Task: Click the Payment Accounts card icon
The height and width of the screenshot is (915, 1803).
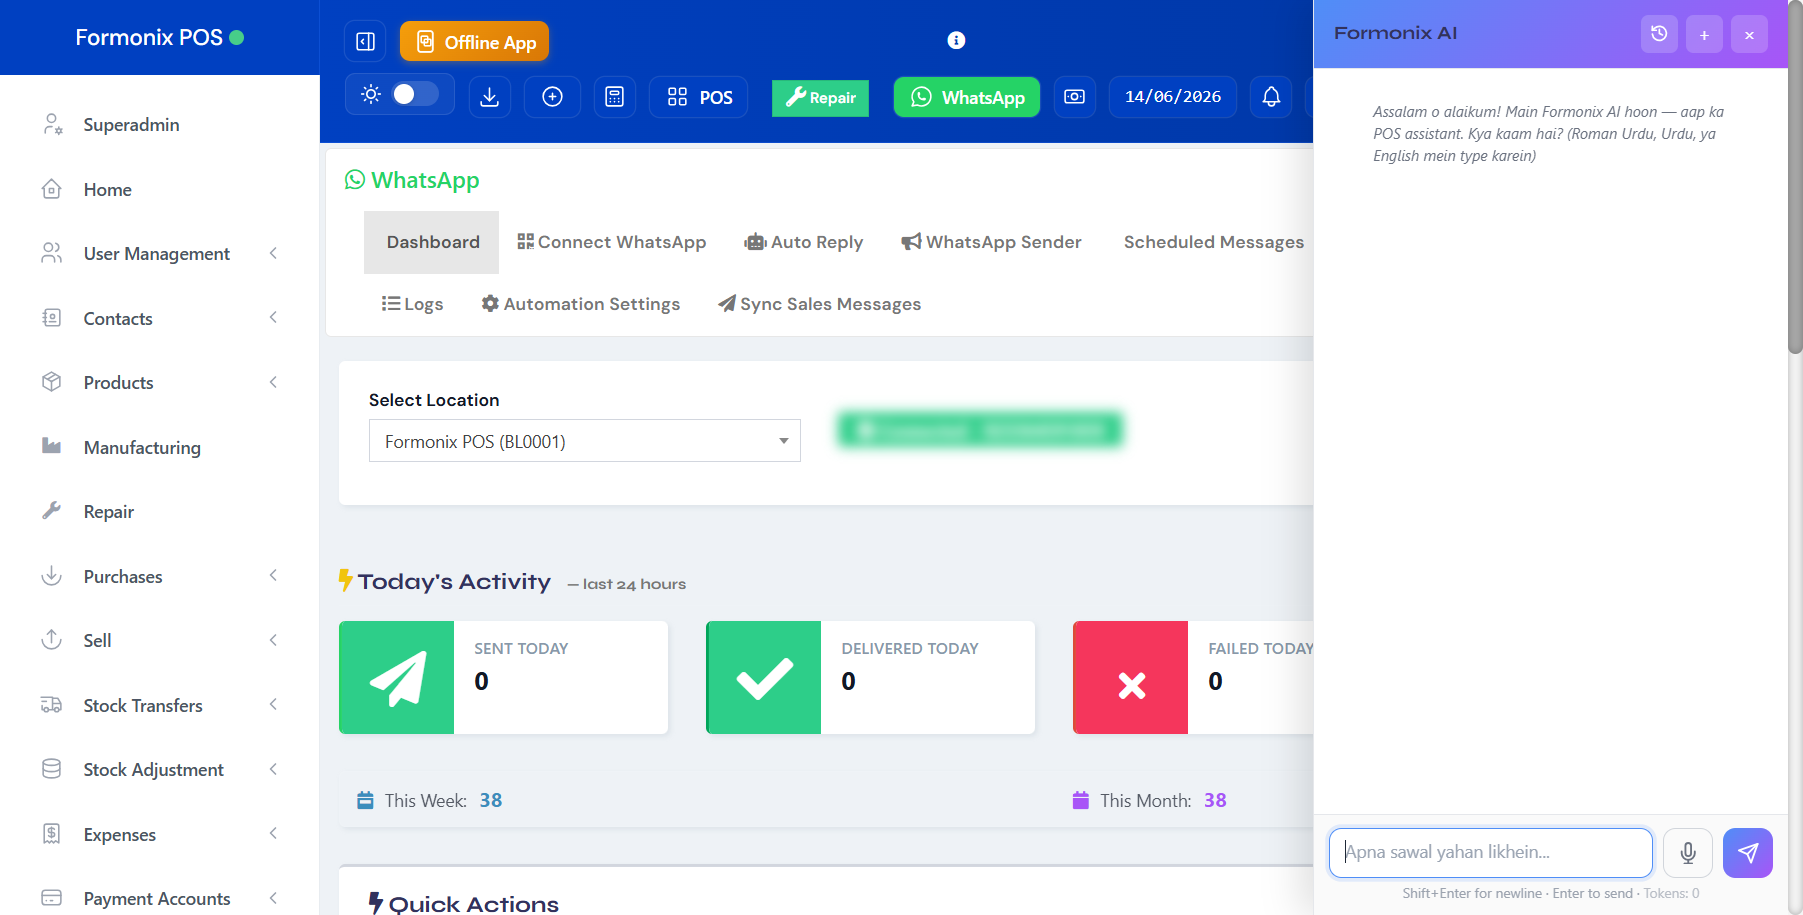Action: pyautogui.click(x=52, y=898)
